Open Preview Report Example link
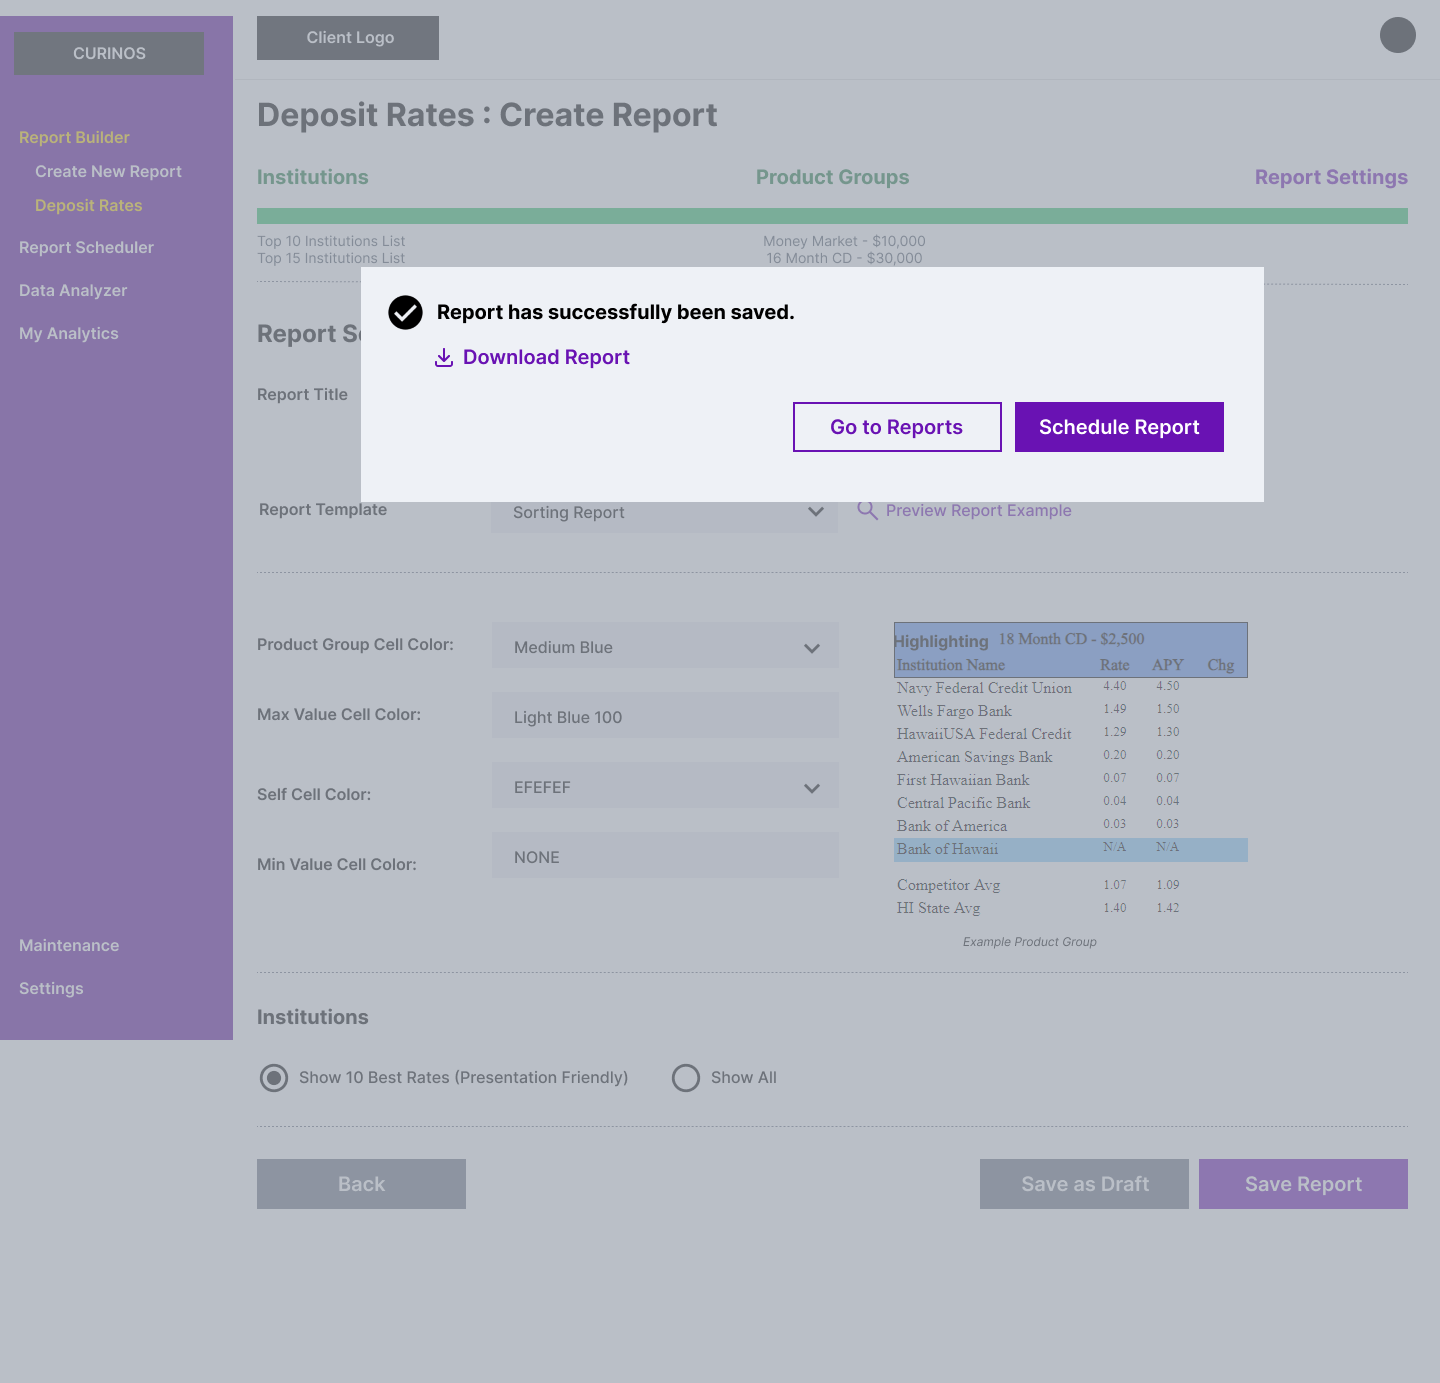The height and width of the screenshot is (1383, 1440). [x=978, y=510]
